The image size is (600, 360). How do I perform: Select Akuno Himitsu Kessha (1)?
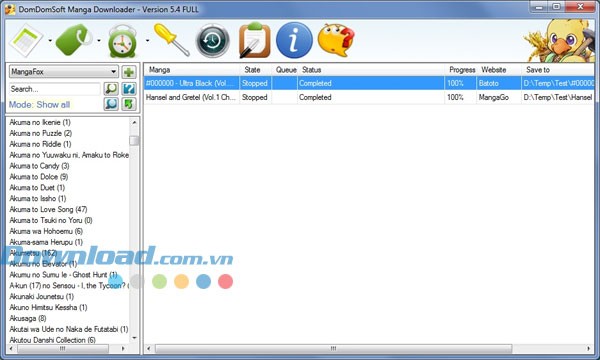point(48,307)
